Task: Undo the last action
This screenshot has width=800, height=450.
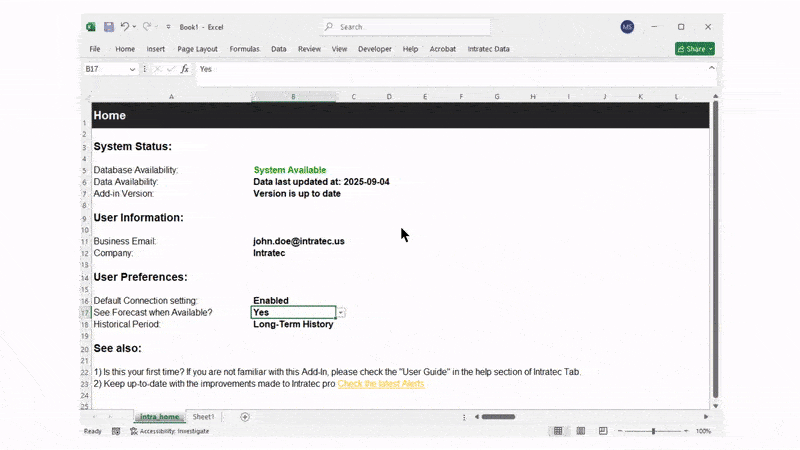Action: (x=124, y=27)
